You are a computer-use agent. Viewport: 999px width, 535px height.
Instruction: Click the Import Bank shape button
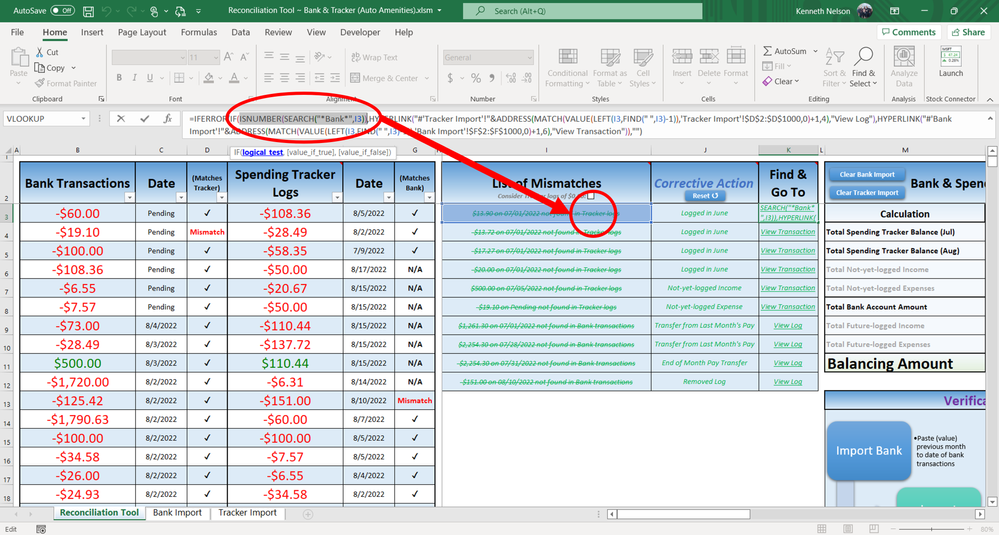coord(869,450)
